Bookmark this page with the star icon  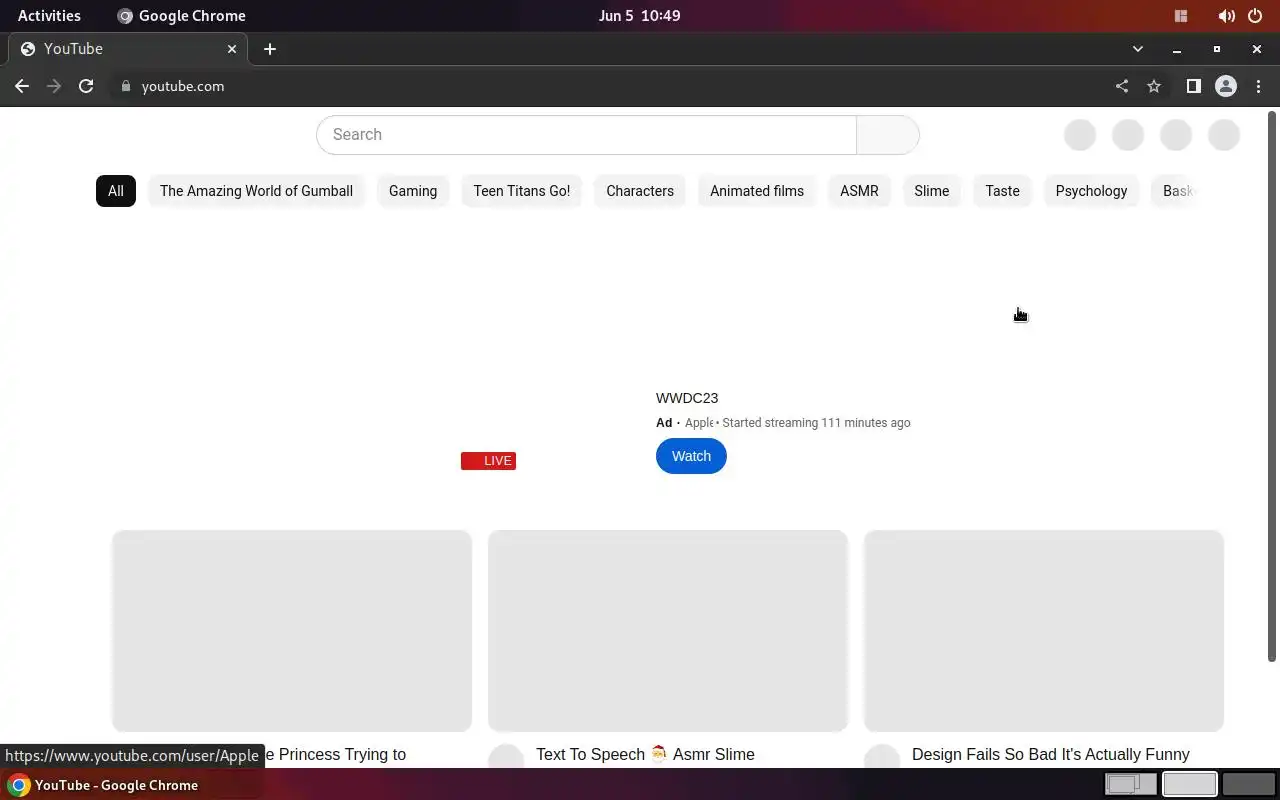[1154, 86]
